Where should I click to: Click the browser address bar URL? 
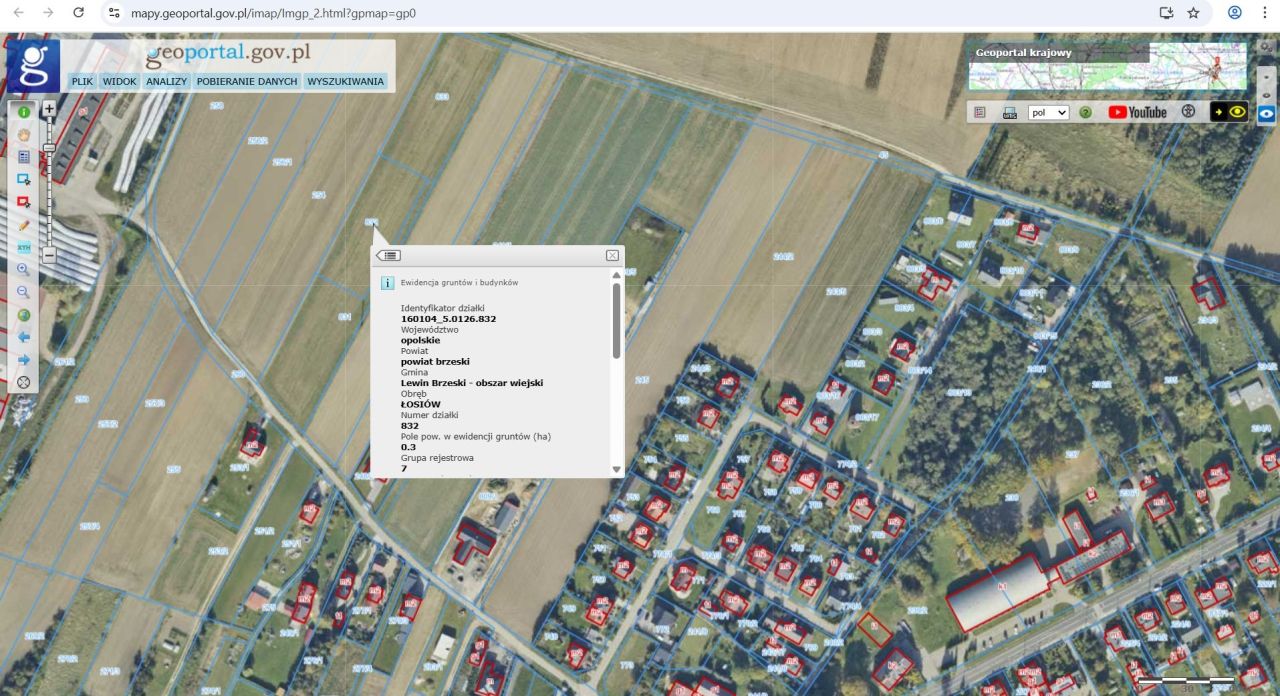[x=273, y=13]
